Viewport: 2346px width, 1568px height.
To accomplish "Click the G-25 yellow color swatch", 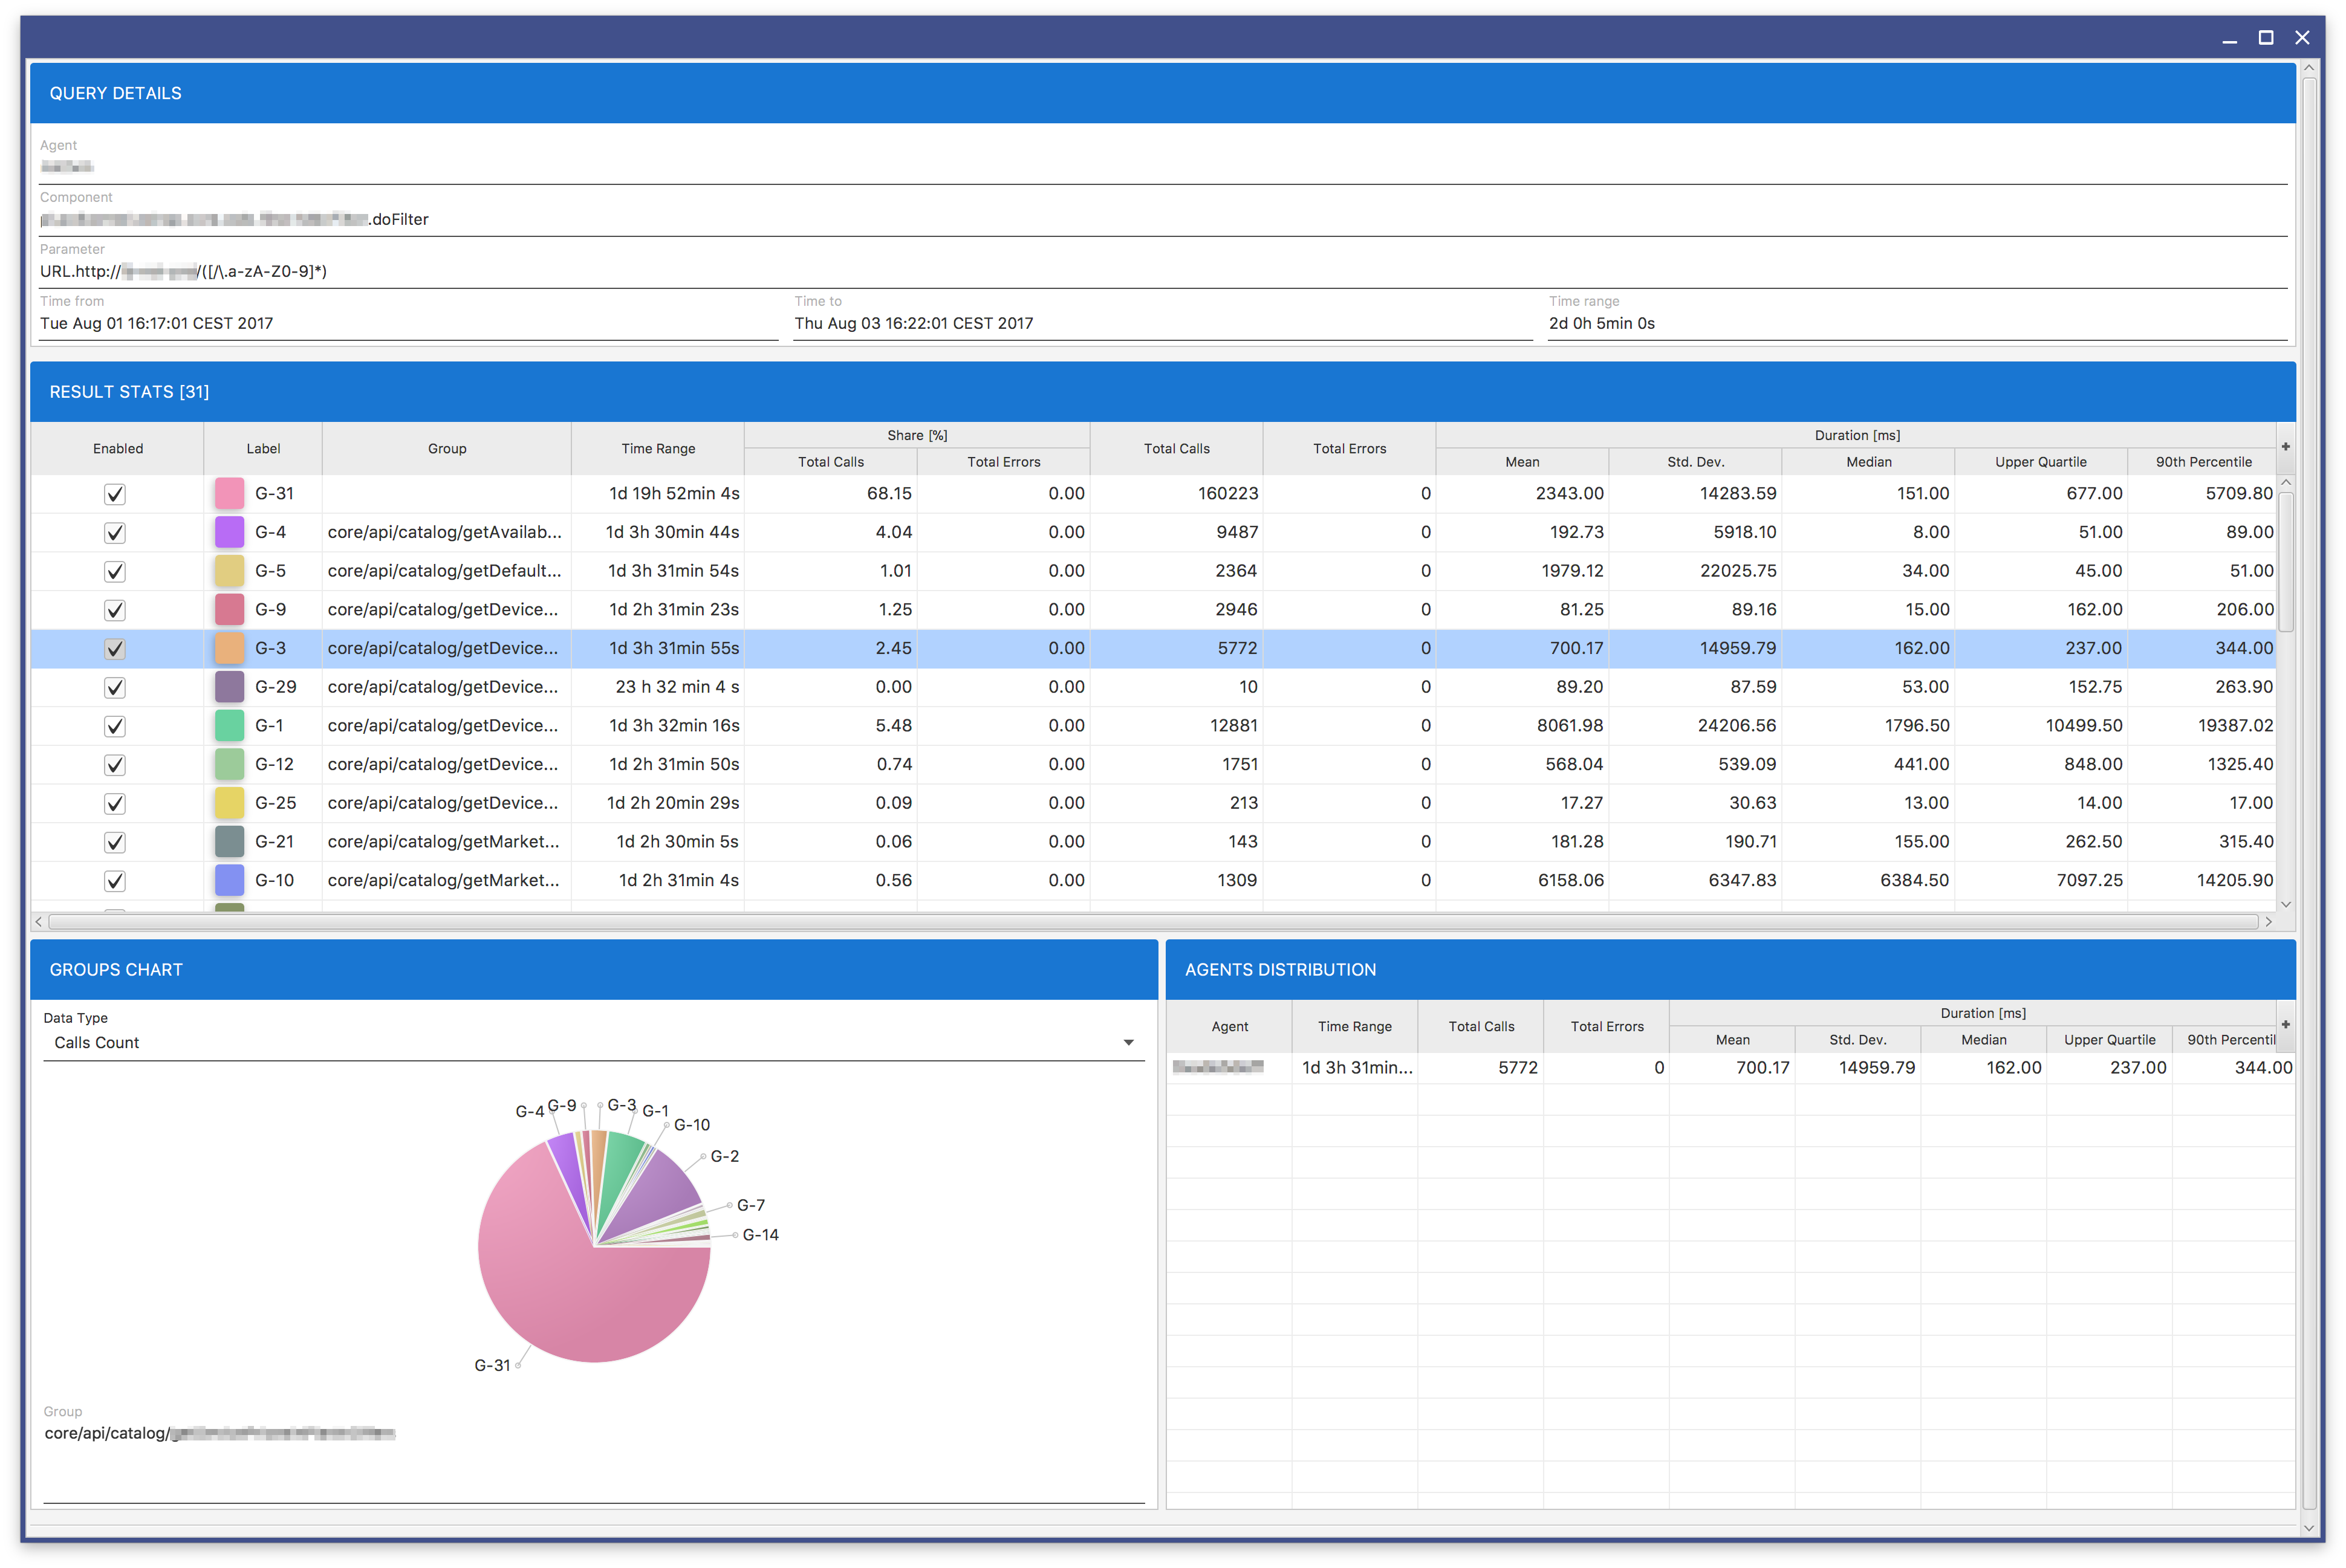I will tap(229, 803).
